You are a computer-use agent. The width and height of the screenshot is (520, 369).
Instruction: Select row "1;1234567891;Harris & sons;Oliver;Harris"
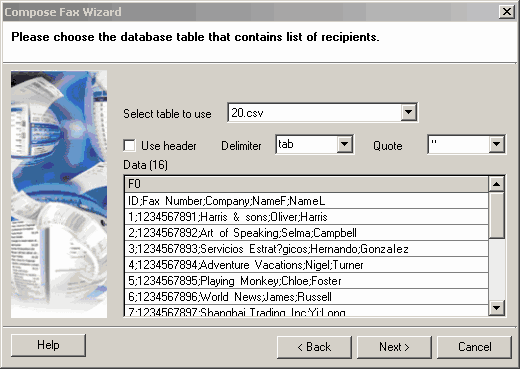[306, 217]
